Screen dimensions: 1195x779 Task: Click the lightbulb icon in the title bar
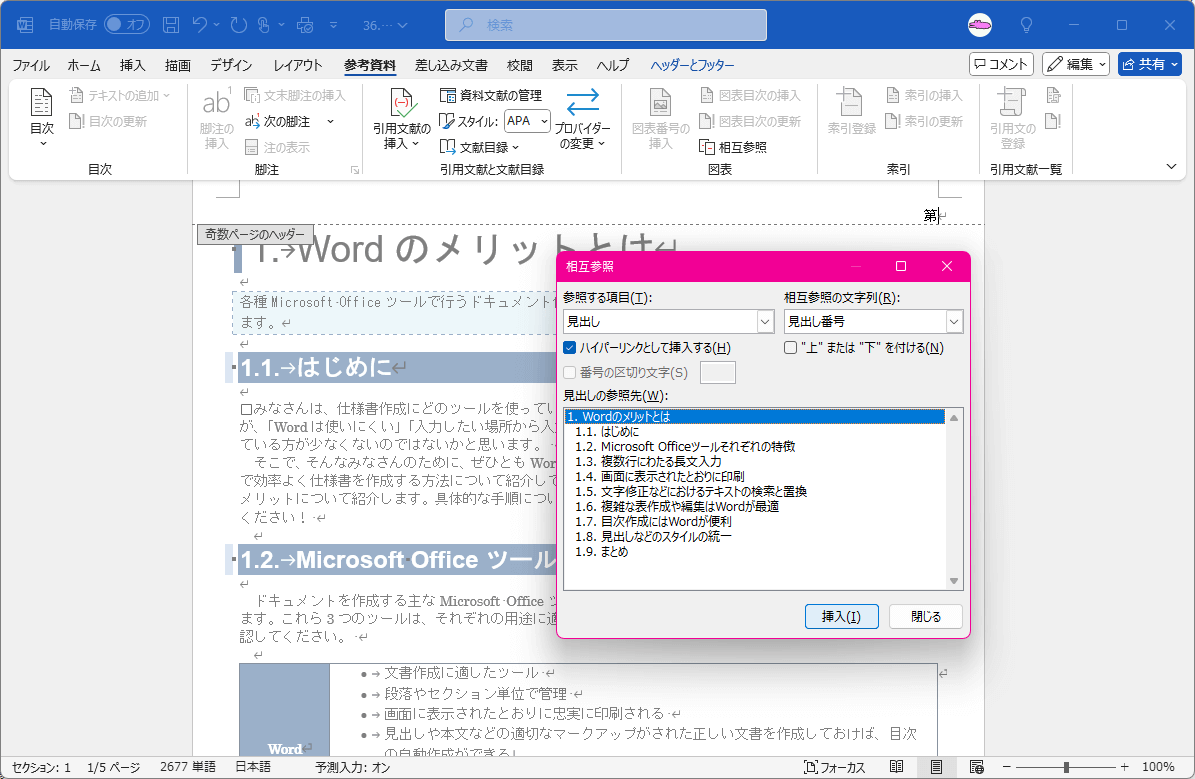(x=1027, y=25)
